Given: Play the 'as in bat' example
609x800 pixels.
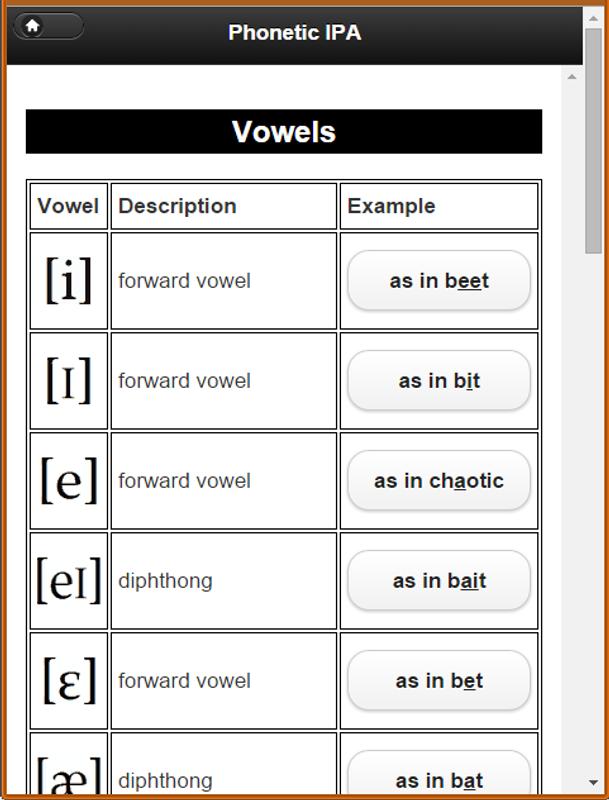Looking at the screenshot, I should pyautogui.click(x=439, y=773).
